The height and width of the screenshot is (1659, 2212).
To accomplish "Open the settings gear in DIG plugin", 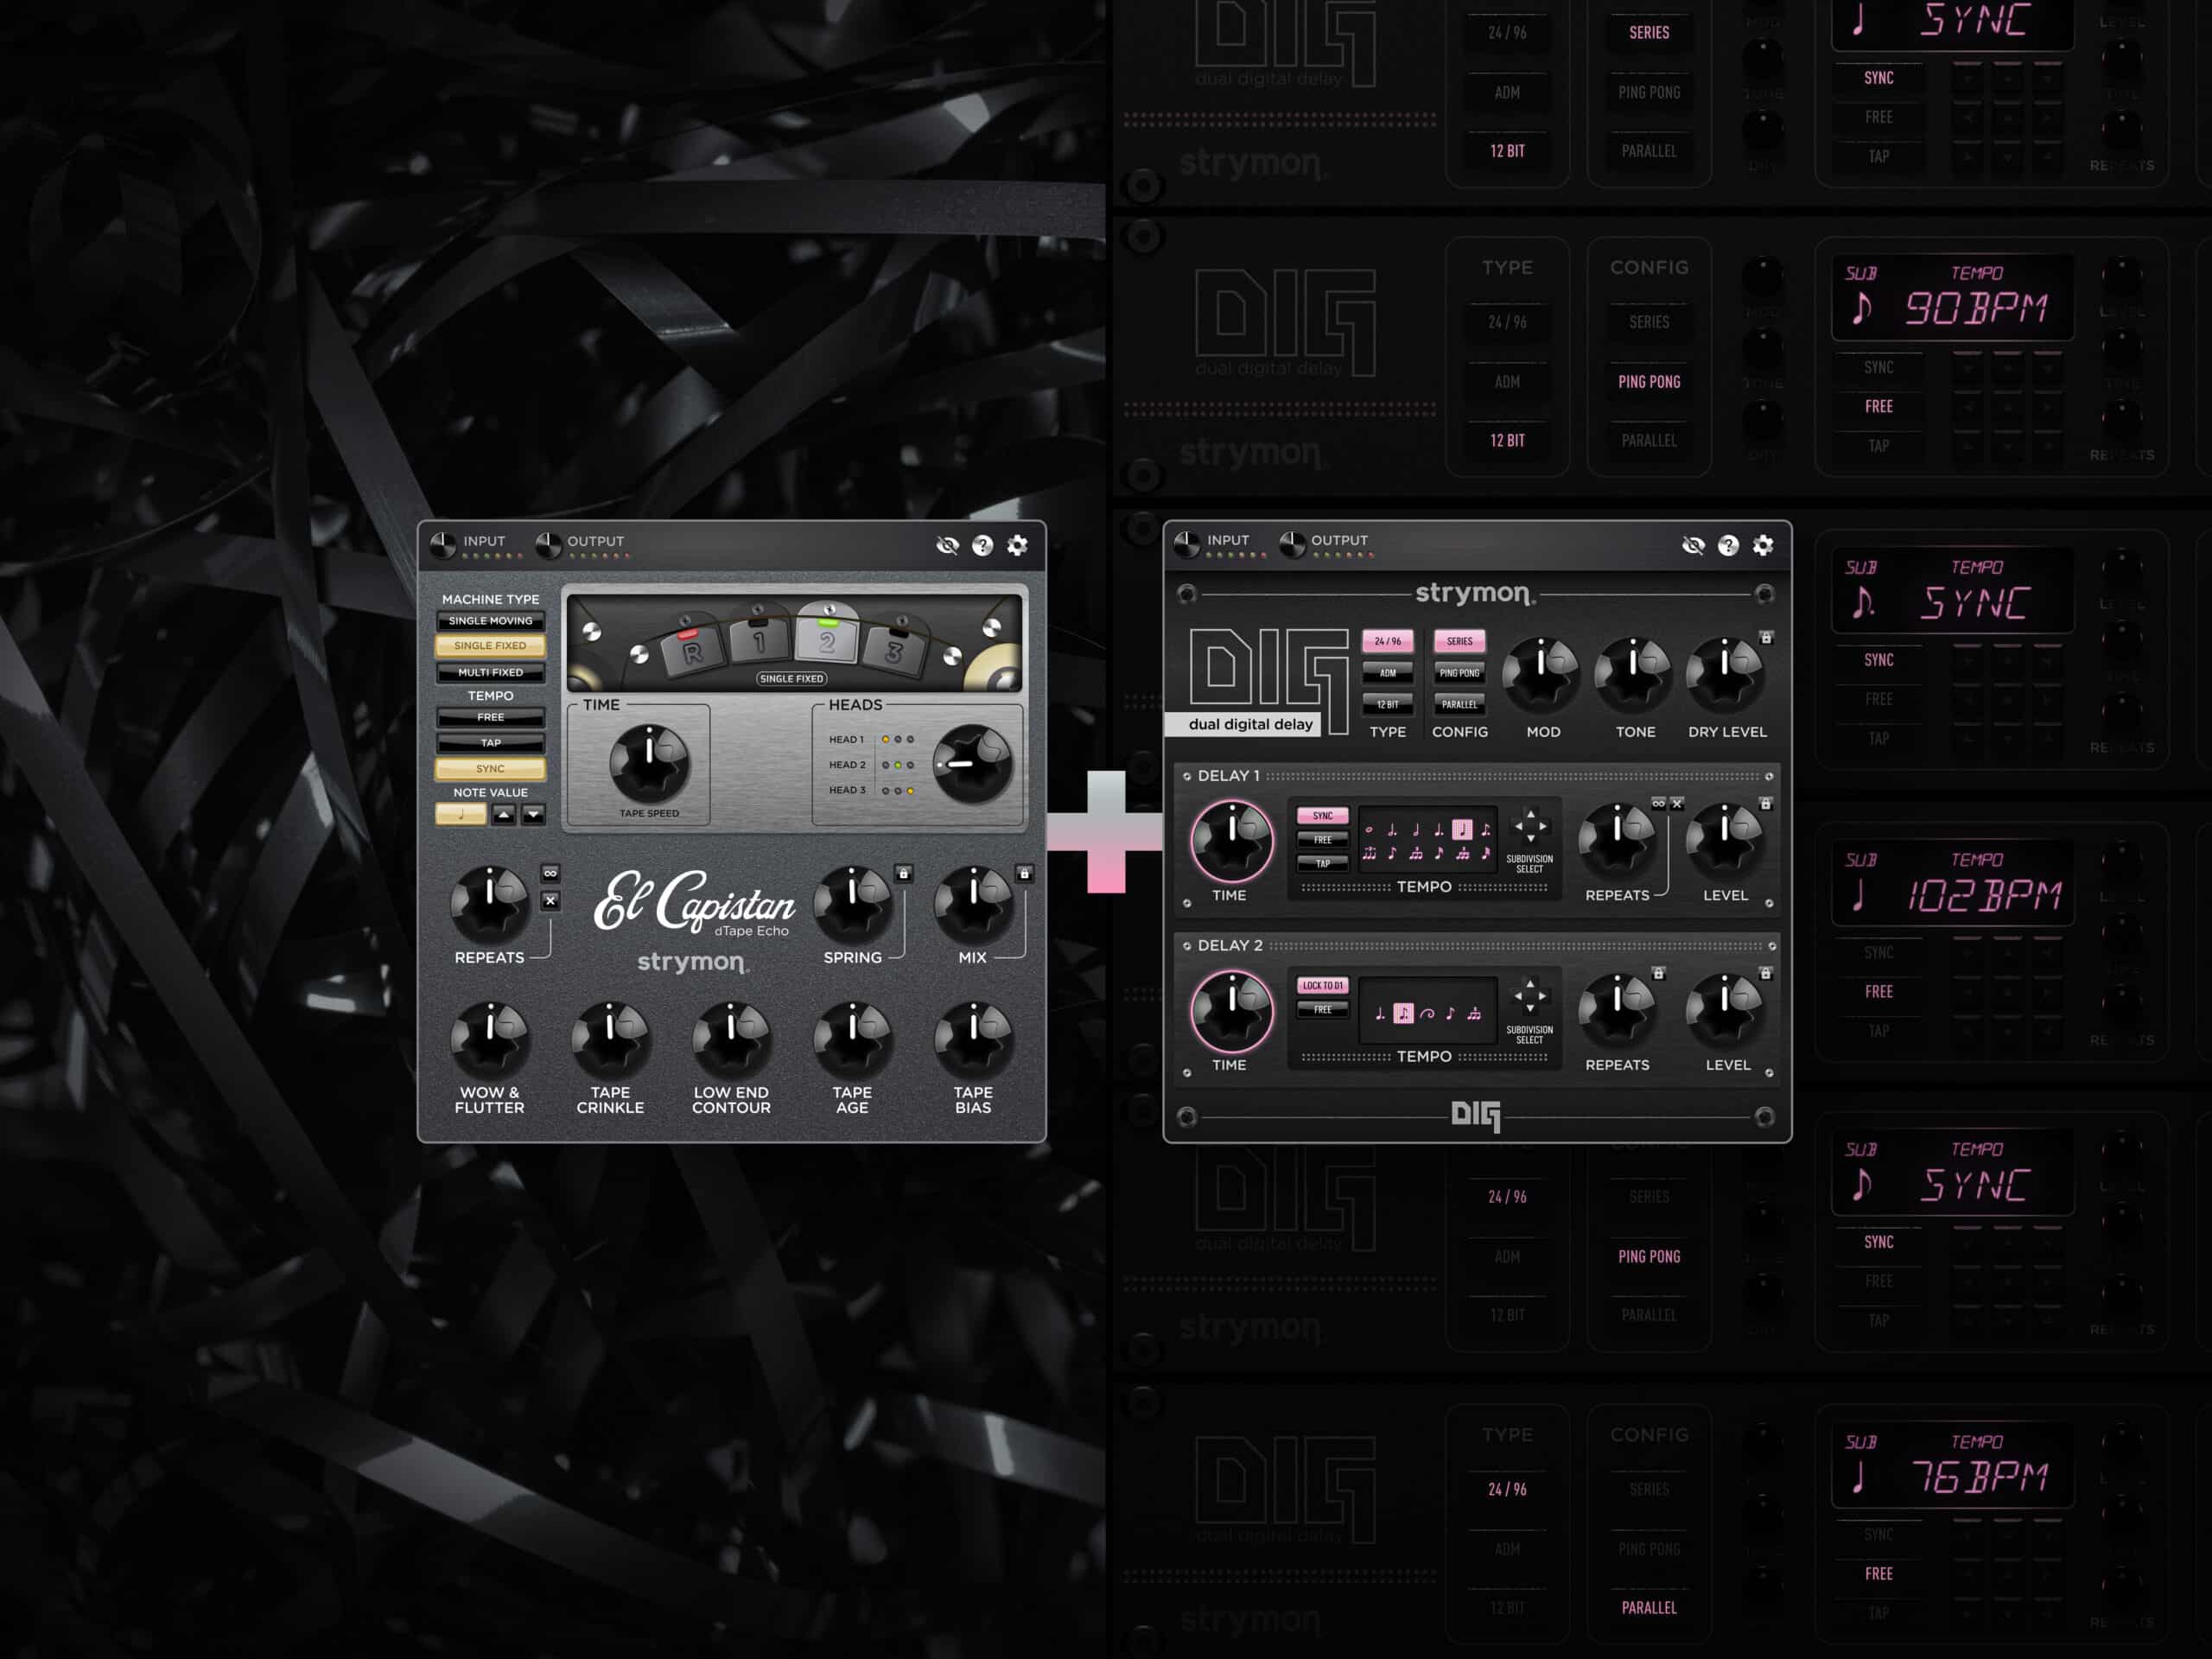I will click(1763, 545).
